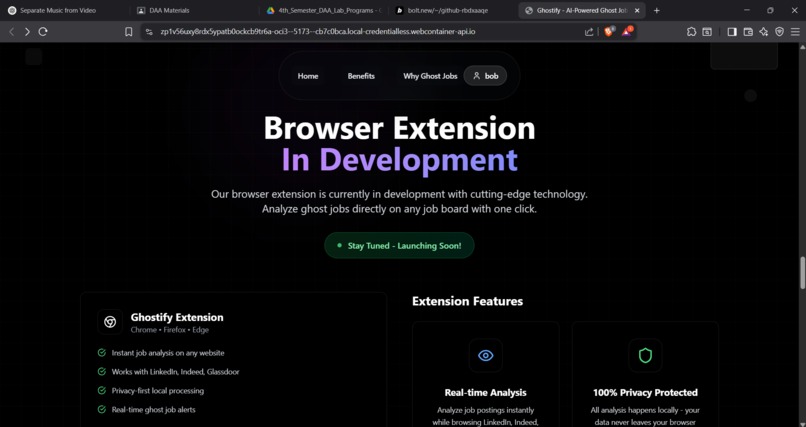
Task: Click the vertical page scrollbar thumb
Action: tap(802, 272)
